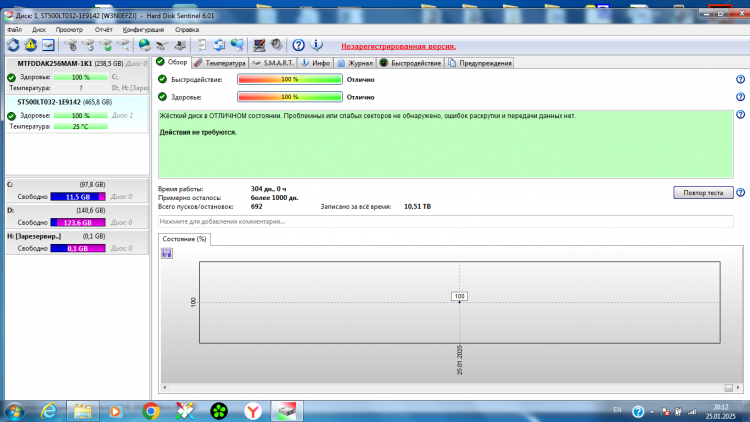Click the C: partition free space bar 11,5 GB
The width and height of the screenshot is (750, 422).
(x=78, y=197)
